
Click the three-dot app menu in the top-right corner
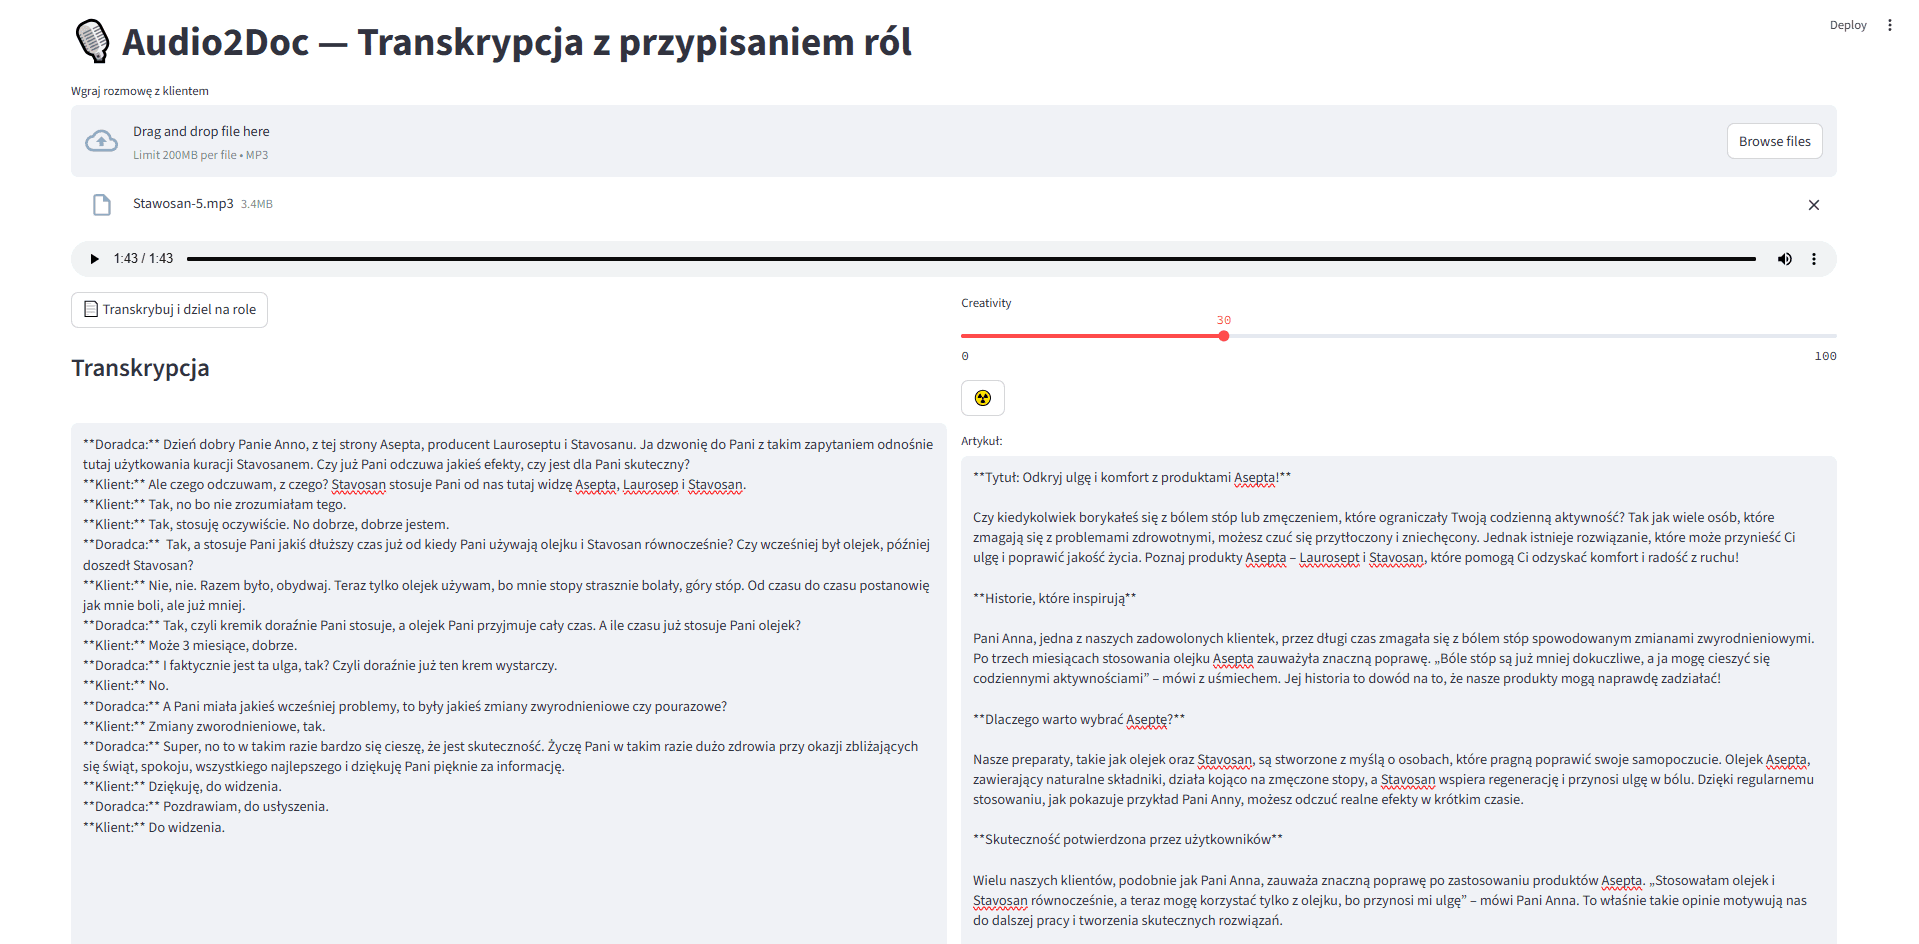[x=1890, y=25]
